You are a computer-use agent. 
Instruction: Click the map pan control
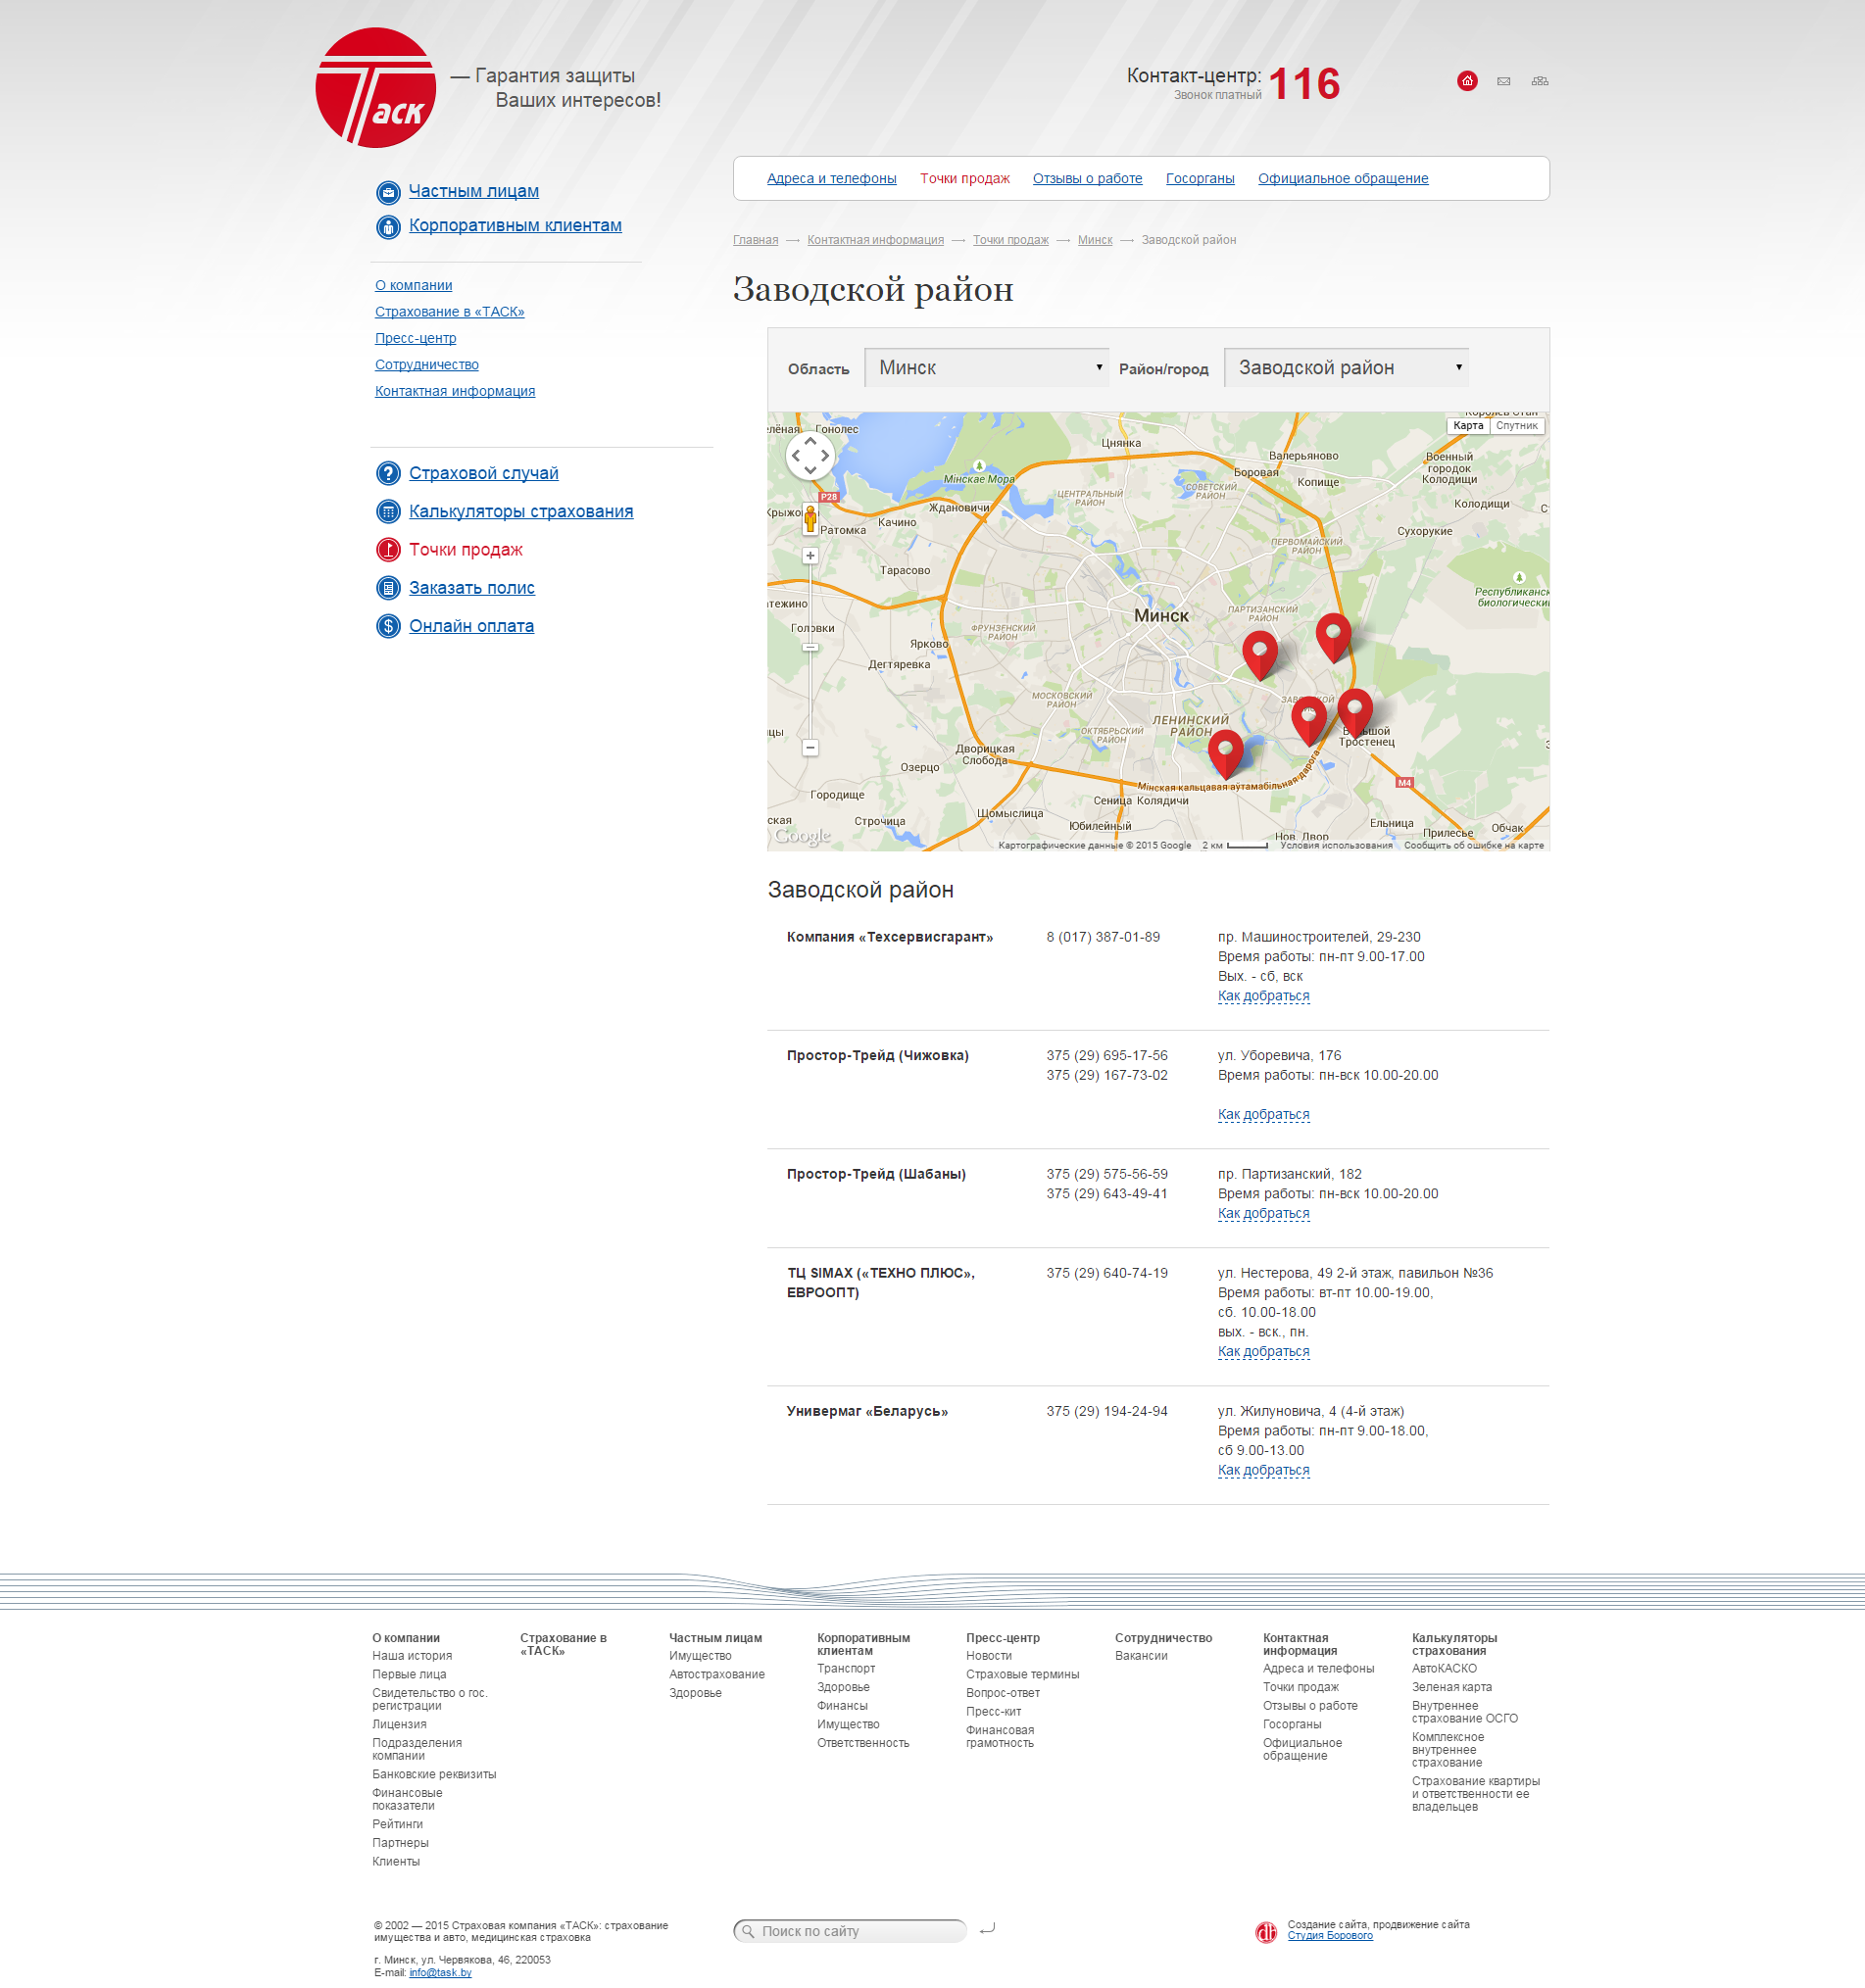coord(810,456)
